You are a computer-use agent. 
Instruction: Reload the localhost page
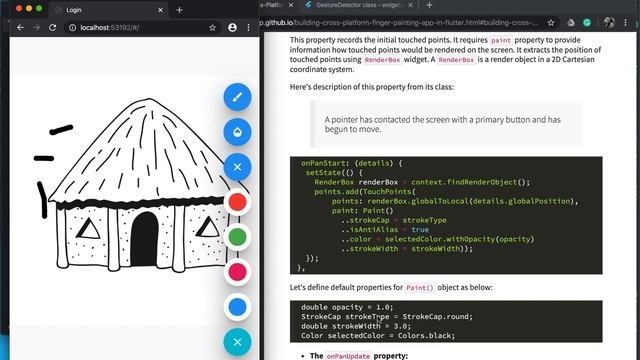52,27
